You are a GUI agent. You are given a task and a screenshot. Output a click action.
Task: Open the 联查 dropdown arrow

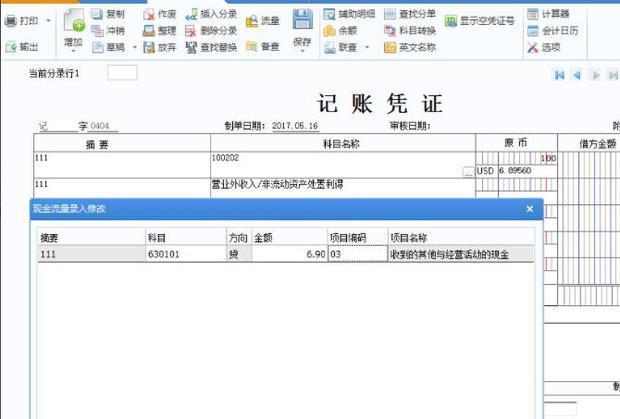point(367,47)
